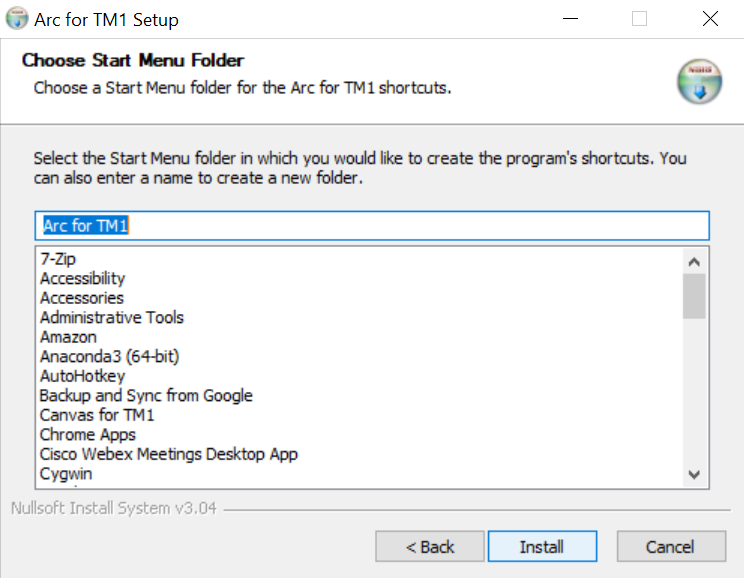Select Backup and Sync from Google
The height and width of the screenshot is (578, 744).
click(146, 396)
